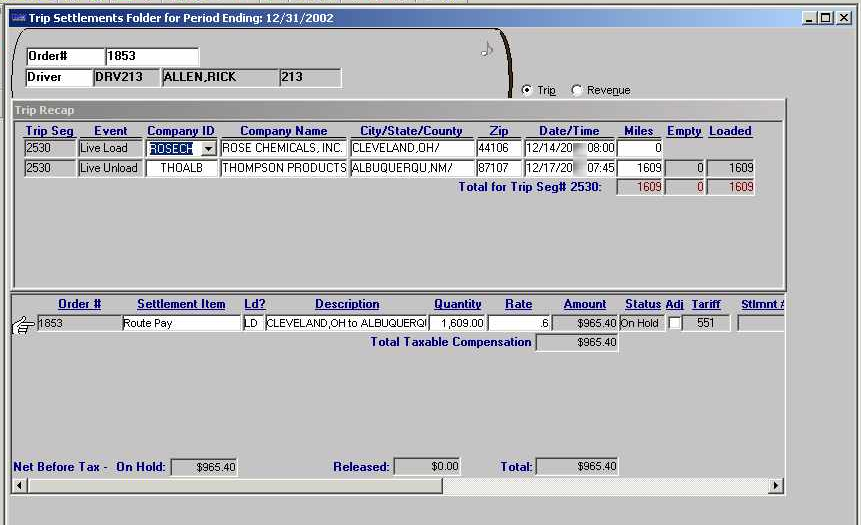Viewport: 861px width, 525px height.
Task: Select the Revenue radio button
Action: tap(576, 90)
